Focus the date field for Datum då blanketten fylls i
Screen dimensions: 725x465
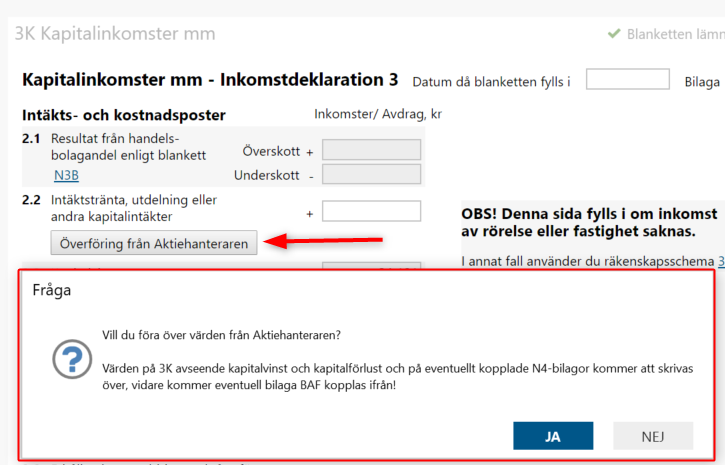point(627,79)
